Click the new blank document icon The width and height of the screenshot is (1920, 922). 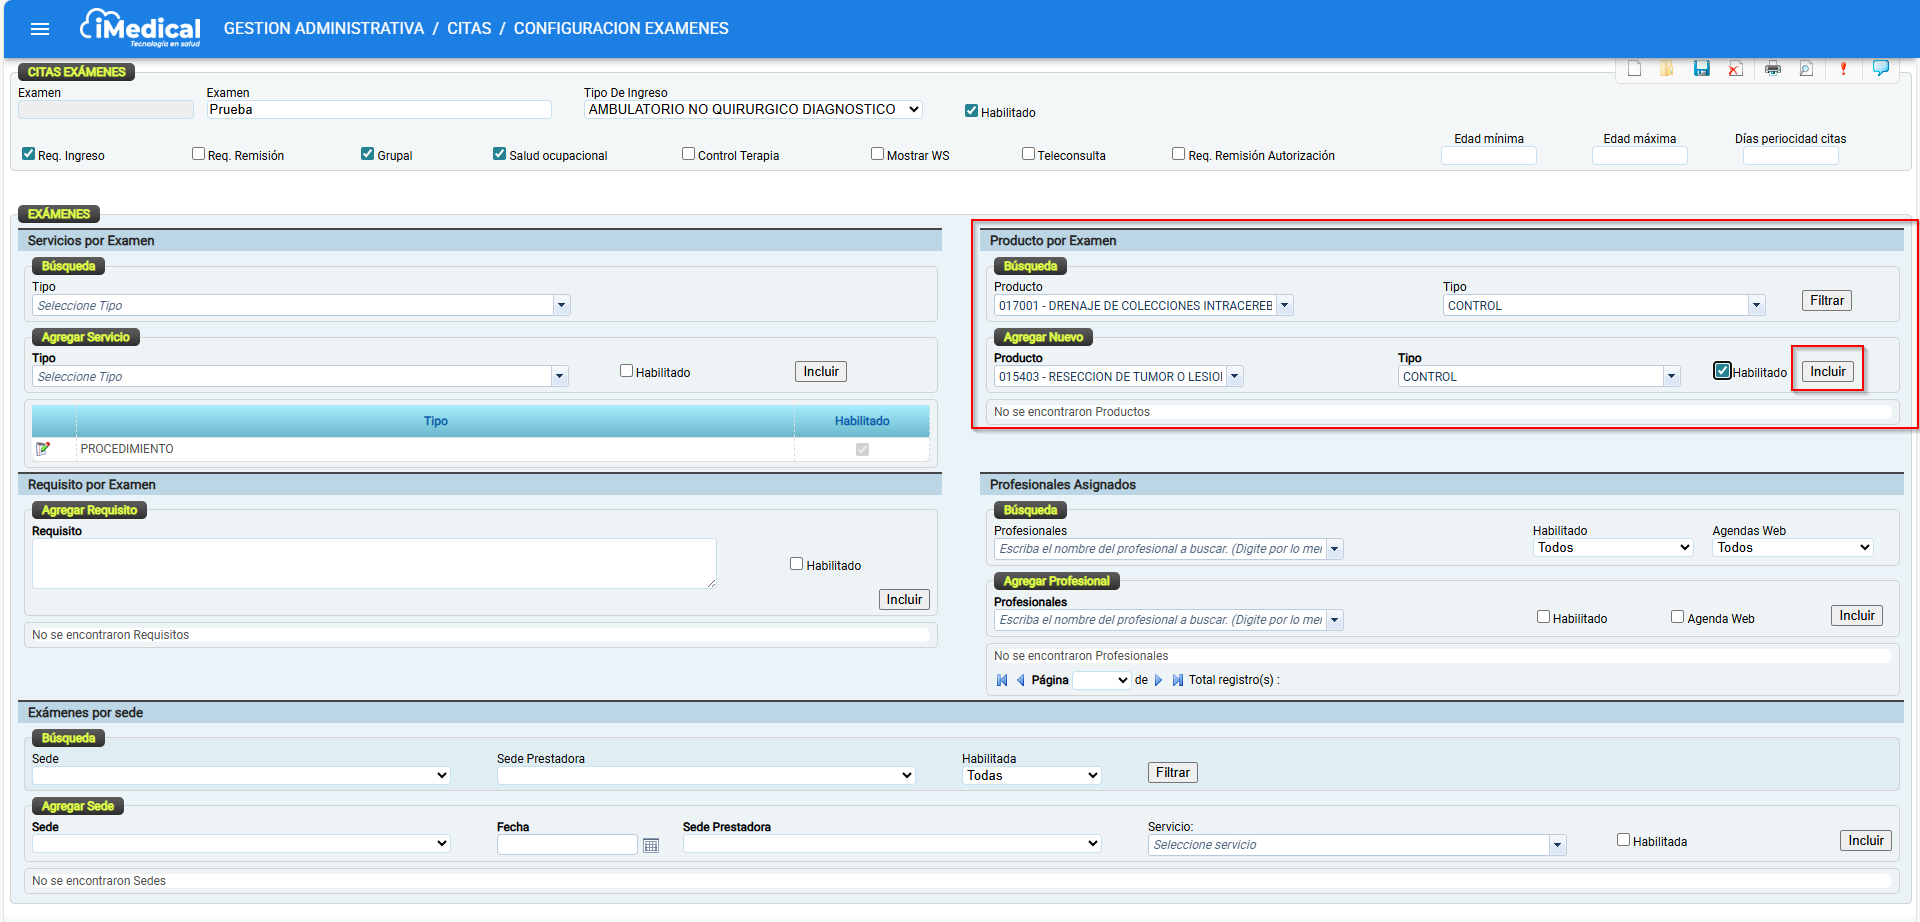[x=1634, y=68]
